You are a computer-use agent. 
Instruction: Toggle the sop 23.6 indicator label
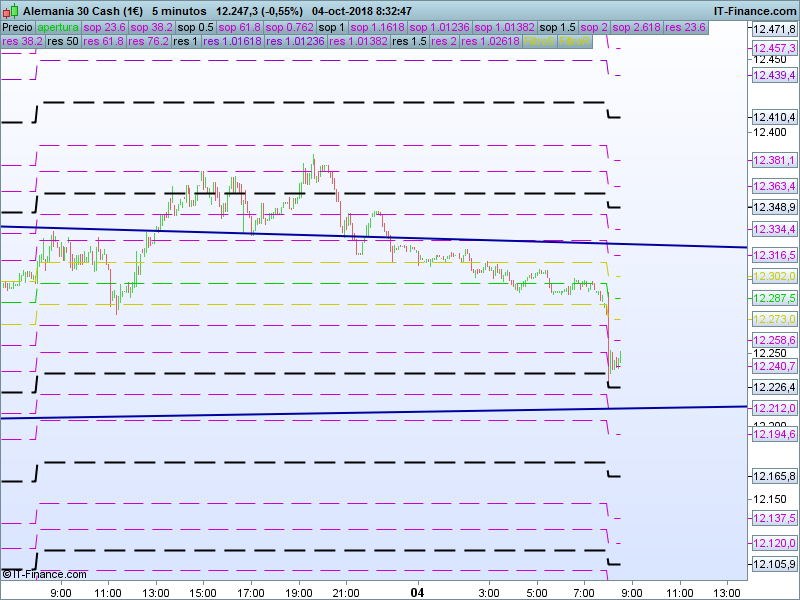tap(105, 28)
